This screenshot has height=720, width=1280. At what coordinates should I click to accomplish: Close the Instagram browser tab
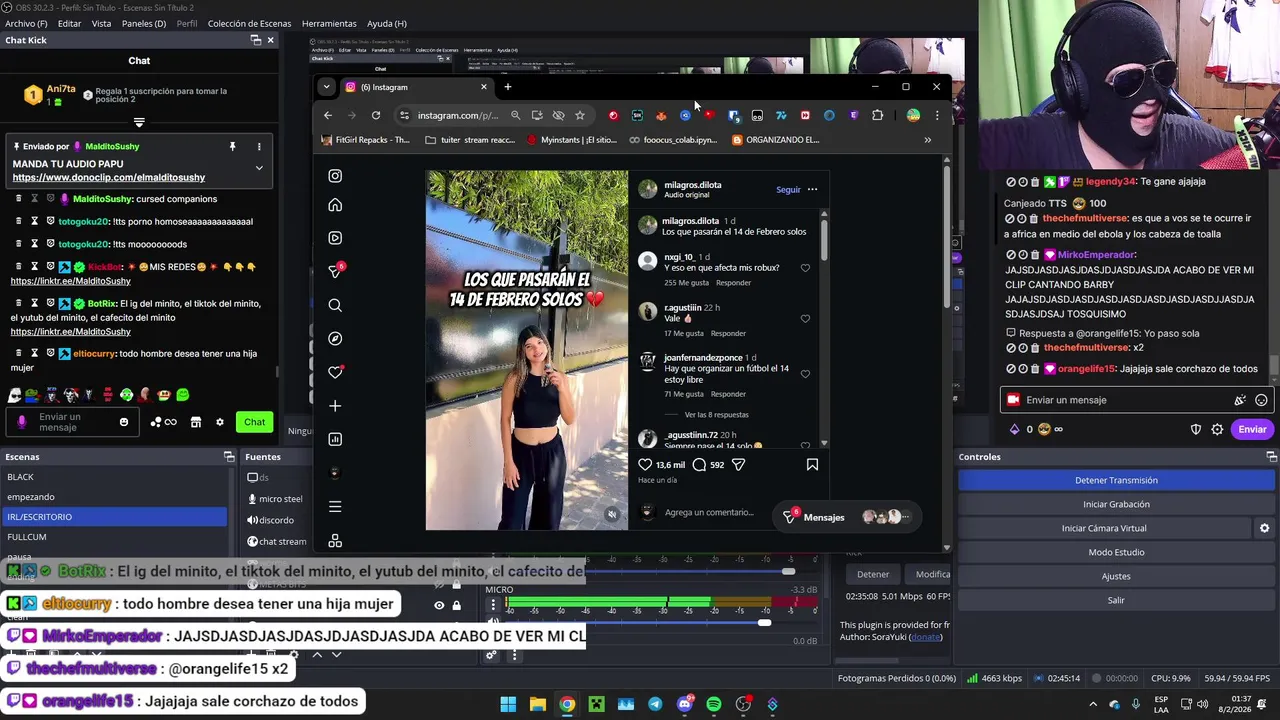[483, 87]
